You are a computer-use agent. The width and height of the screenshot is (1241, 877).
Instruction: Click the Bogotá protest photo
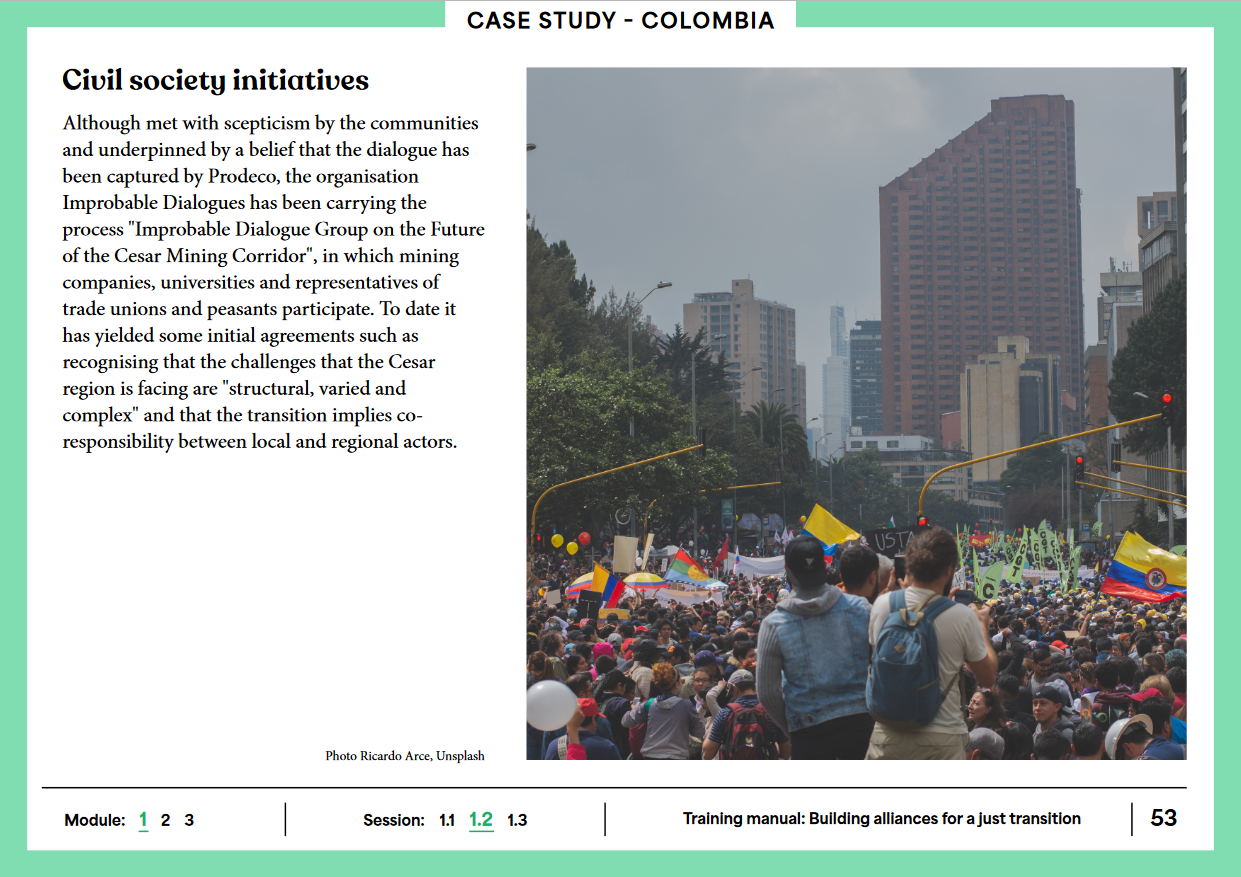(856, 413)
